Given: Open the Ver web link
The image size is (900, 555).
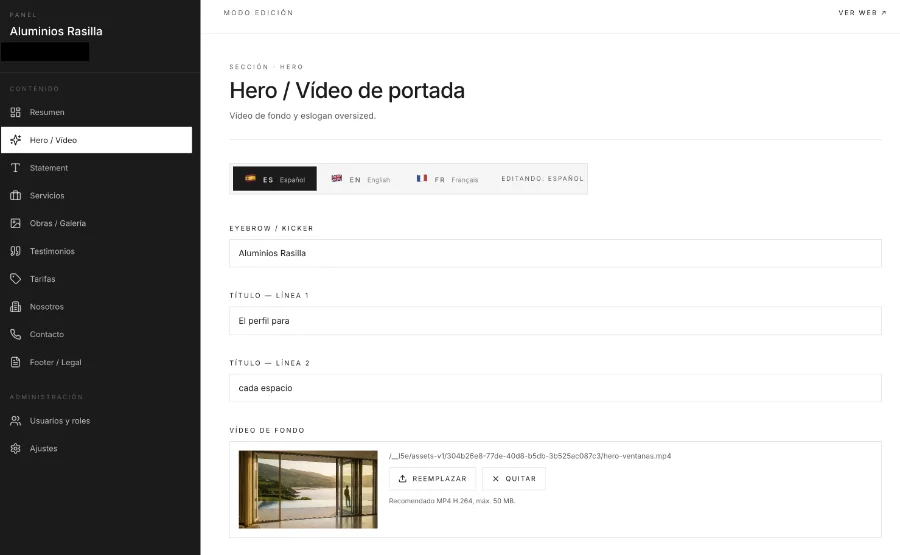Looking at the screenshot, I should (x=862, y=13).
